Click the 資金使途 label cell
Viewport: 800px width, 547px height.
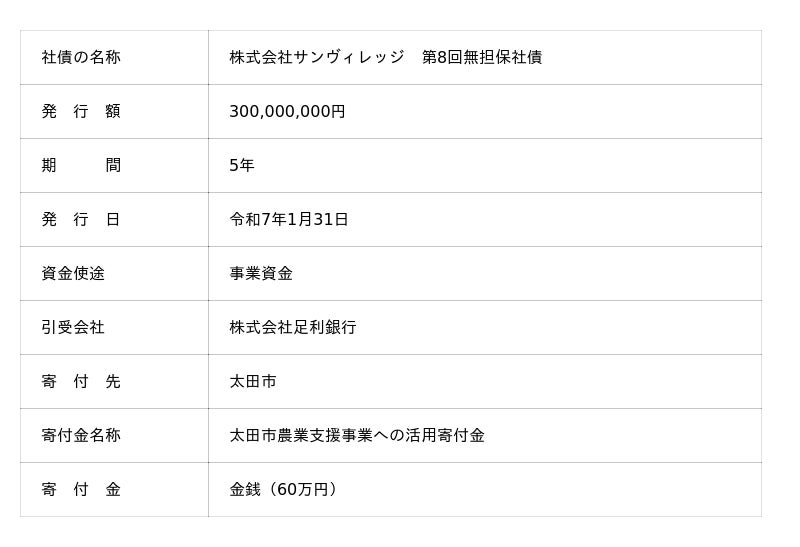click(x=73, y=274)
